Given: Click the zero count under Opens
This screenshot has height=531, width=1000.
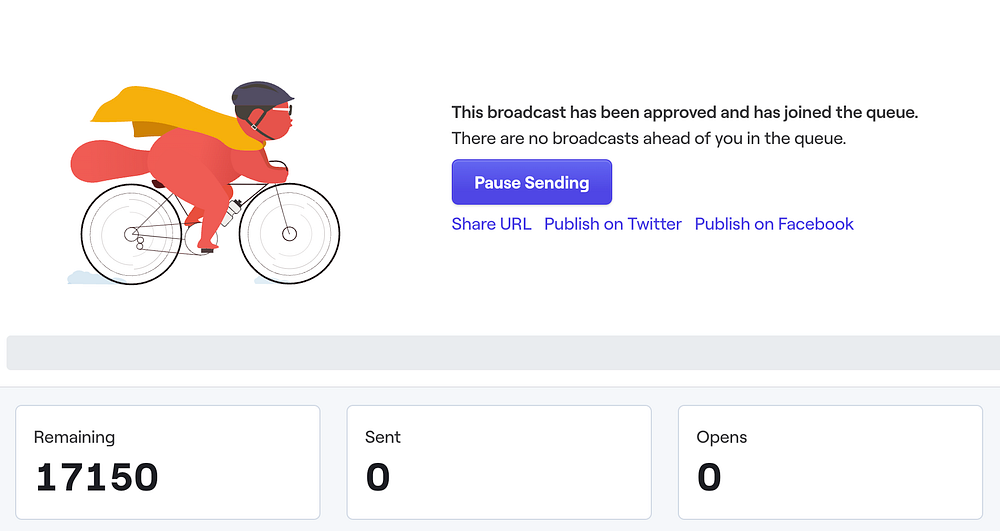Looking at the screenshot, I should click(x=709, y=477).
